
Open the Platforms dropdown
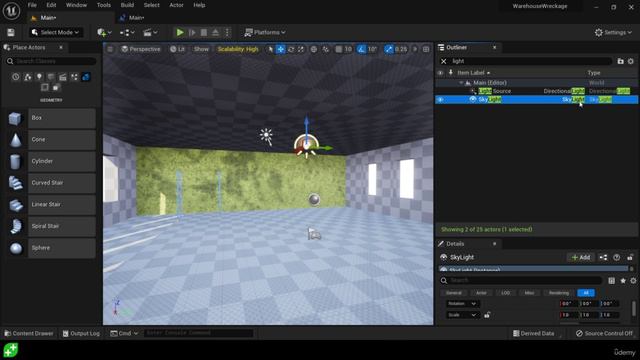[264, 33]
